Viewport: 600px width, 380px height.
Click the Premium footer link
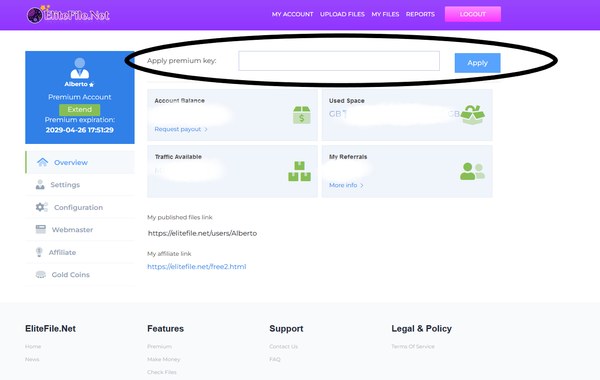159,346
